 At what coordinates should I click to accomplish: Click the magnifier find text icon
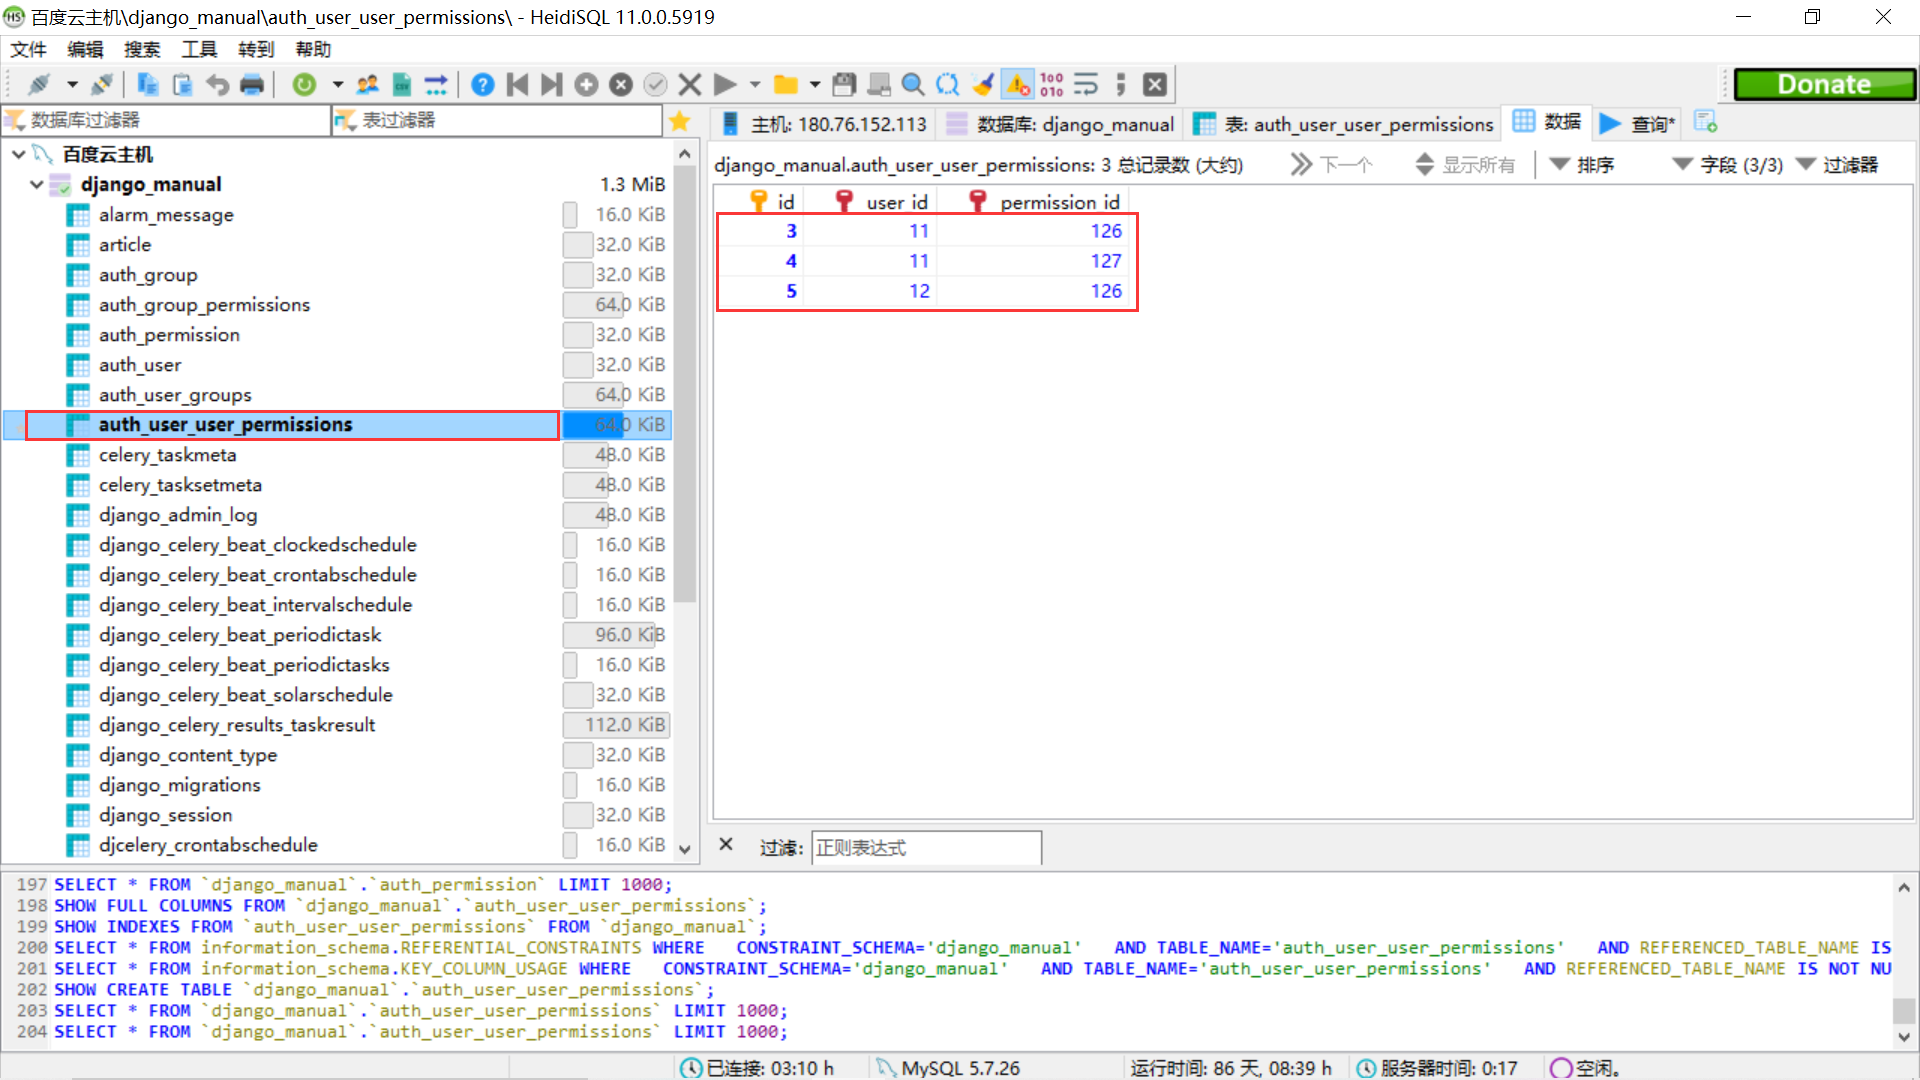(912, 85)
